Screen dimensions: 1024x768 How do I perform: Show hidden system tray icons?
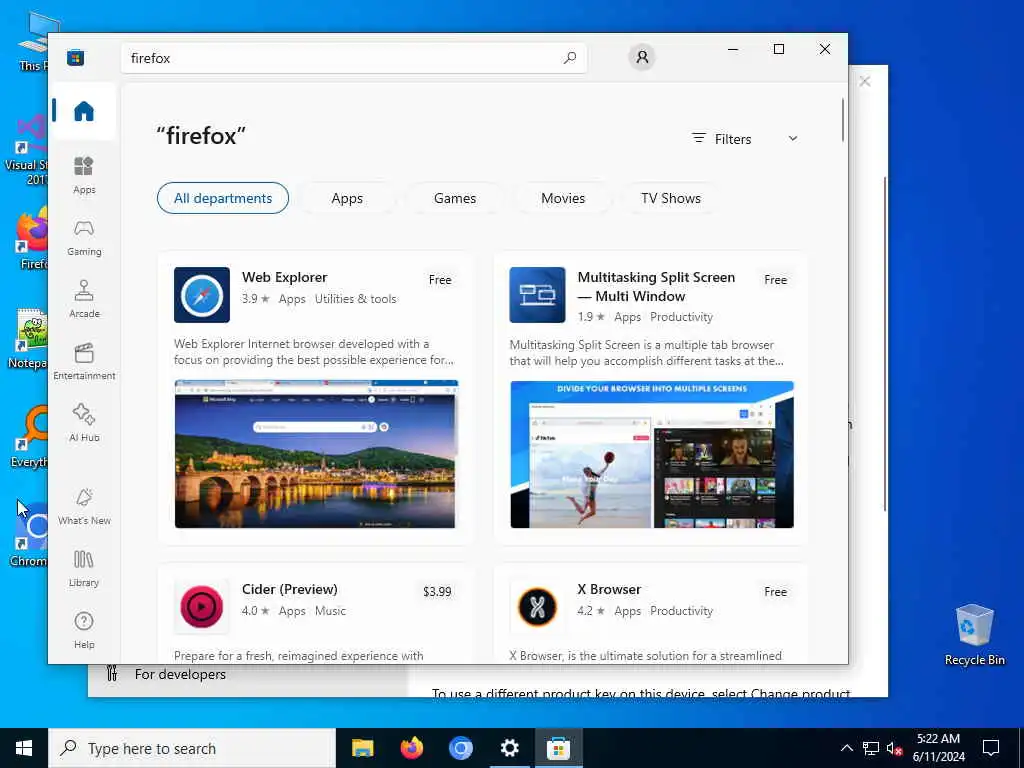tap(846, 748)
